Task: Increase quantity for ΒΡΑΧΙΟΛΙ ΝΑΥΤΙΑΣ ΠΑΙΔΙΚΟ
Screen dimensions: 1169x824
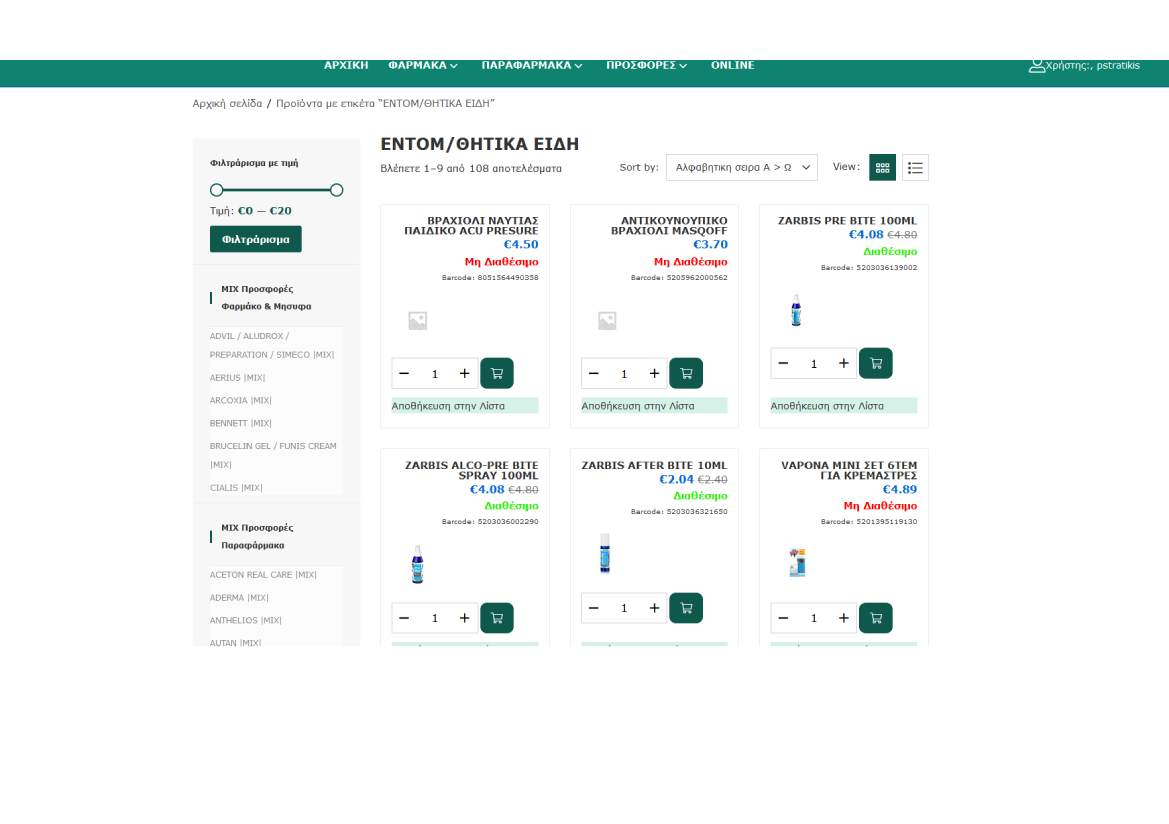Action: tap(464, 373)
